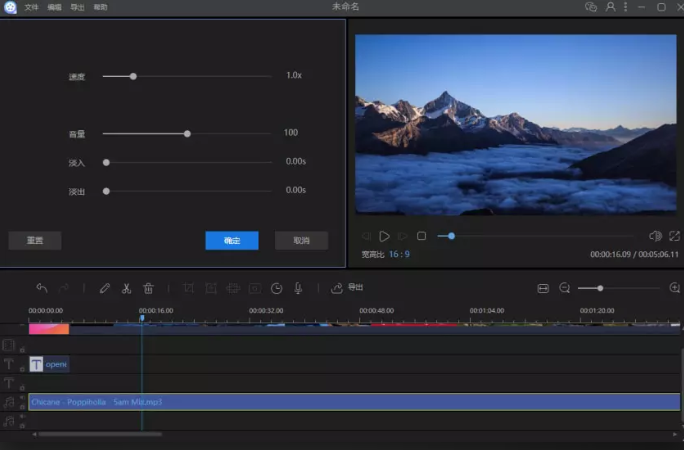Click the zoom-to-fit timeline icon
Image resolution: width=684 pixels, height=450 pixels.
click(x=543, y=288)
